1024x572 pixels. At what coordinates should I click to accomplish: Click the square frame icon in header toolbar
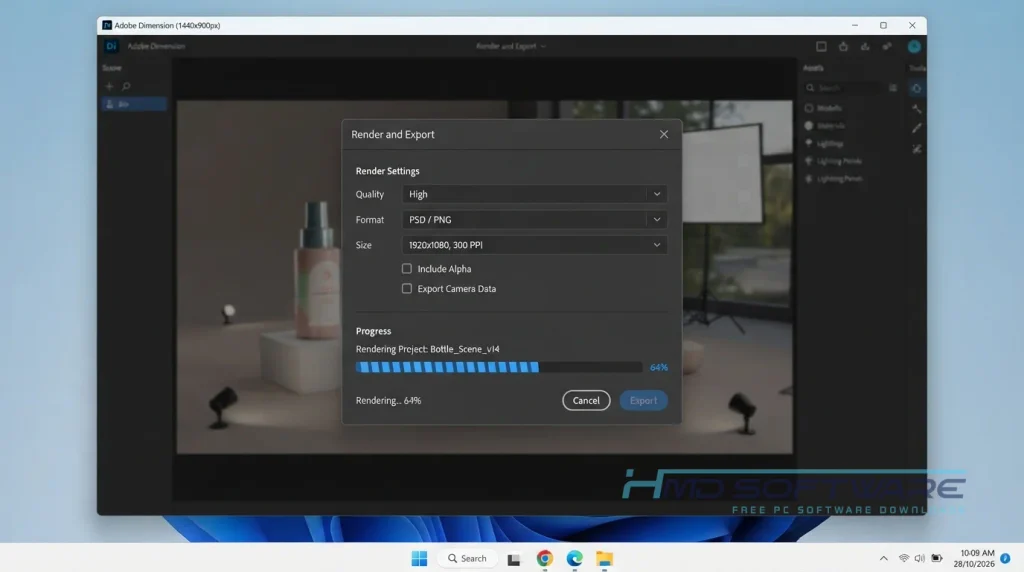821,46
